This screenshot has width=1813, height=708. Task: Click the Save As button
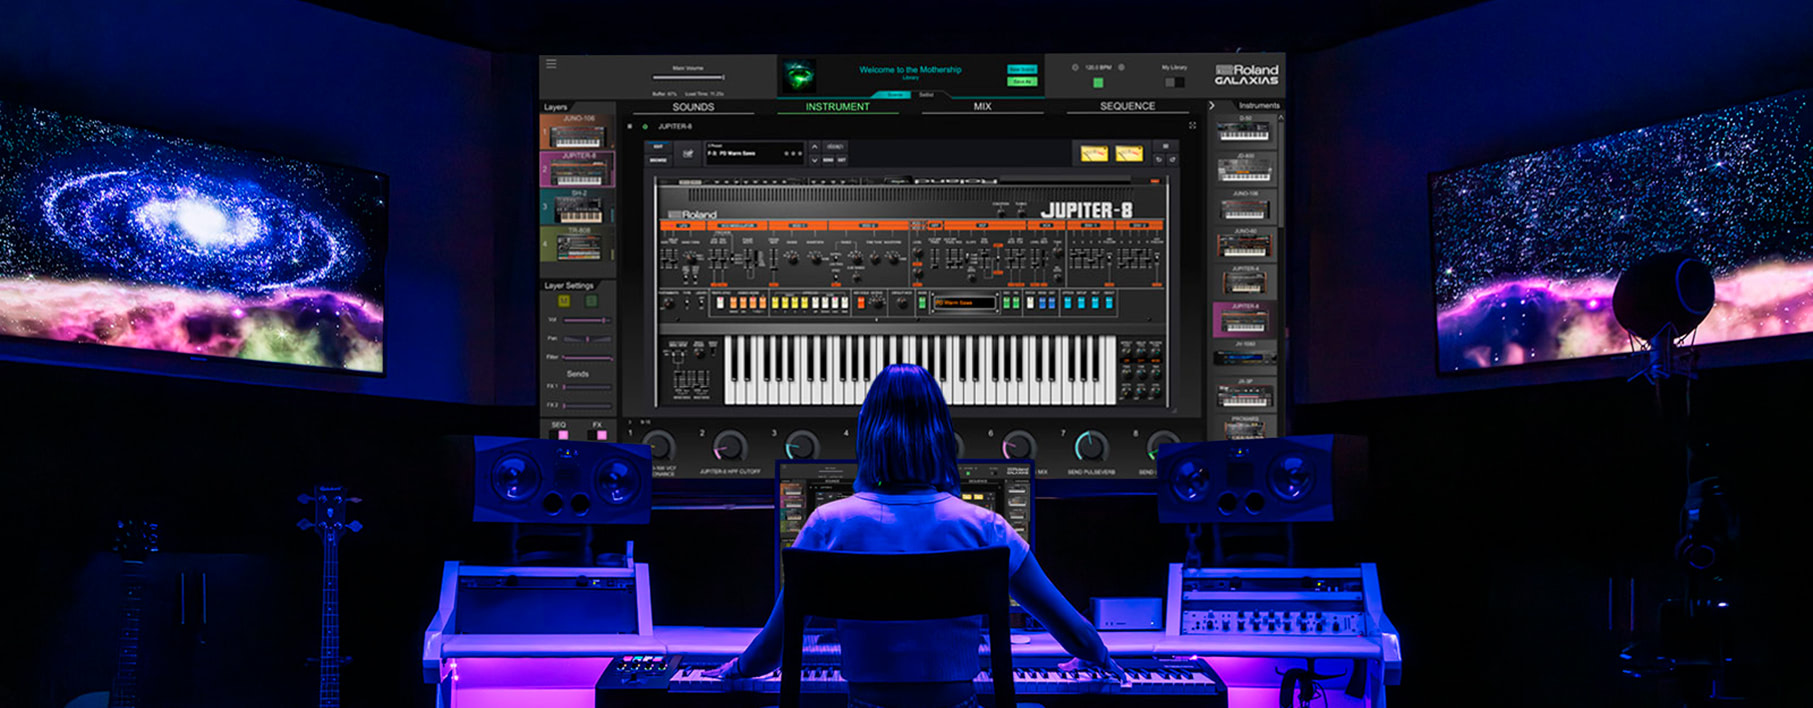(1022, 82)
